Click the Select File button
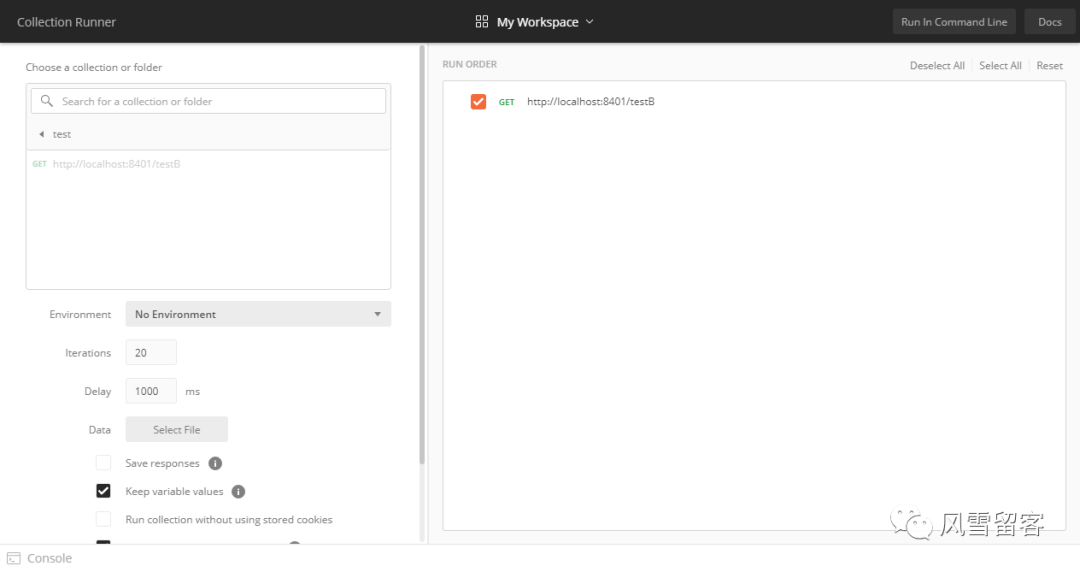 click(176, 429)
